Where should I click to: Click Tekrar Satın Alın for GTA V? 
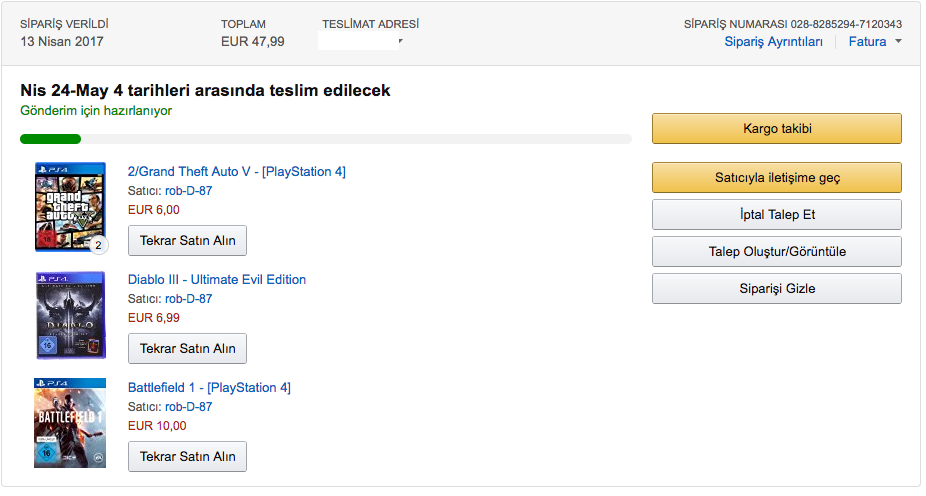click(x=187, y=240)
